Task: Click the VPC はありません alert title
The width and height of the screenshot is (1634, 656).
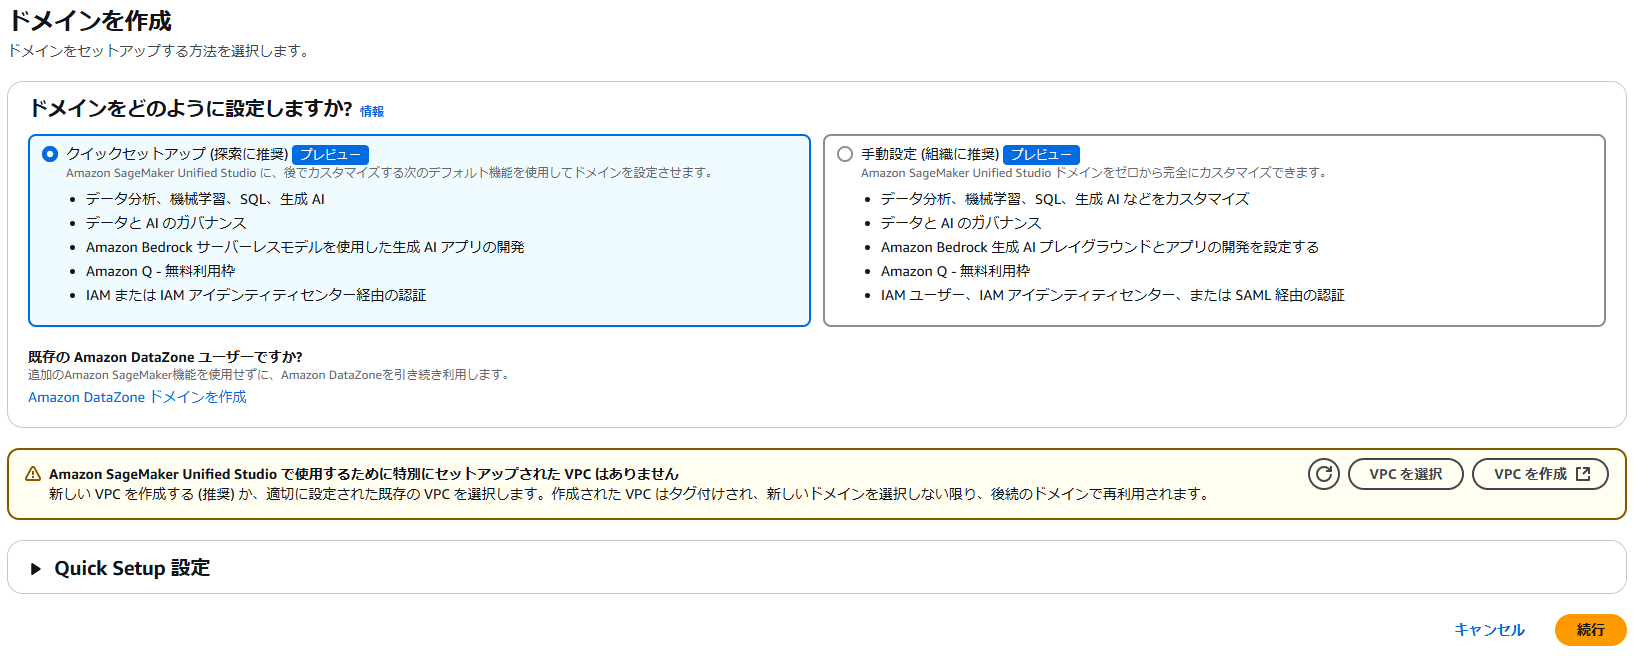Action: (364, 474)
